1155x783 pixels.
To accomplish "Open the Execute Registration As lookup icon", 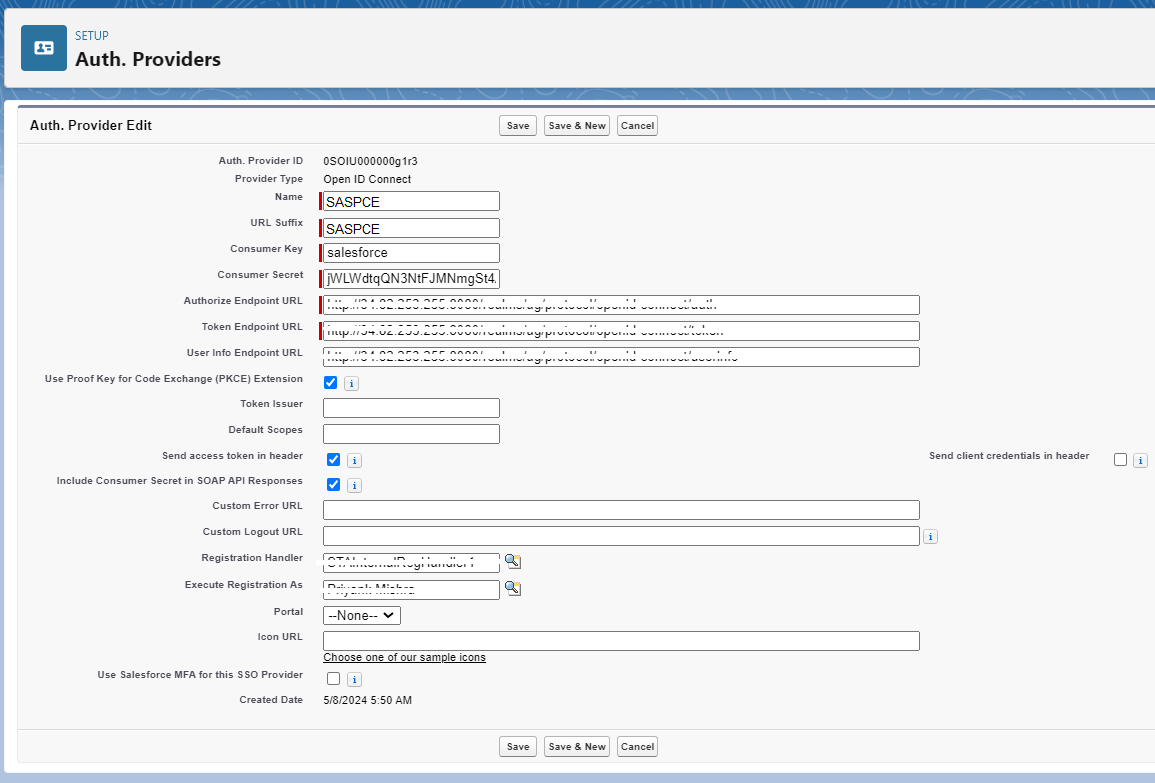I will (x=512, y=588).
